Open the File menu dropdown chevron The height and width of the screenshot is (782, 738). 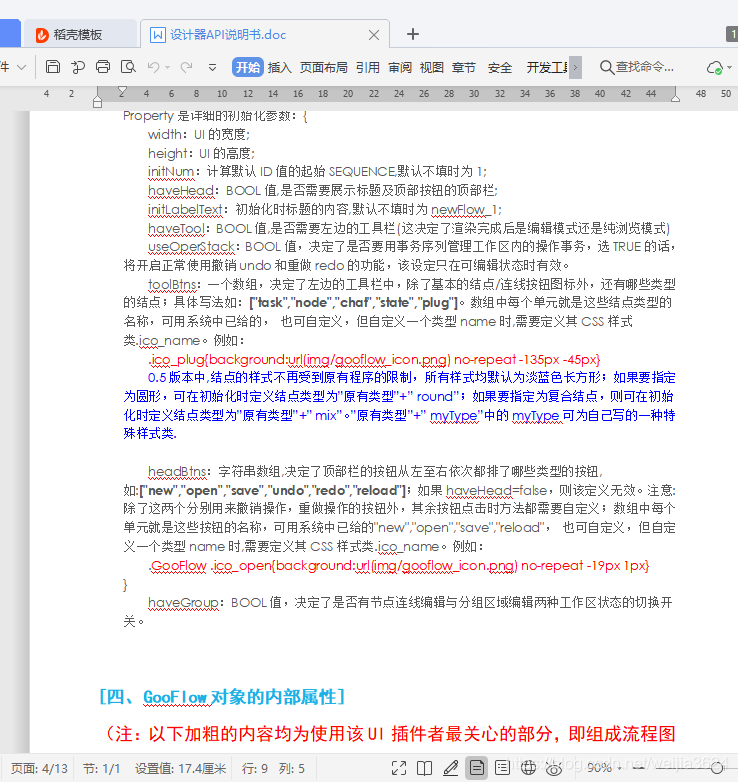(x=21, y=67)
